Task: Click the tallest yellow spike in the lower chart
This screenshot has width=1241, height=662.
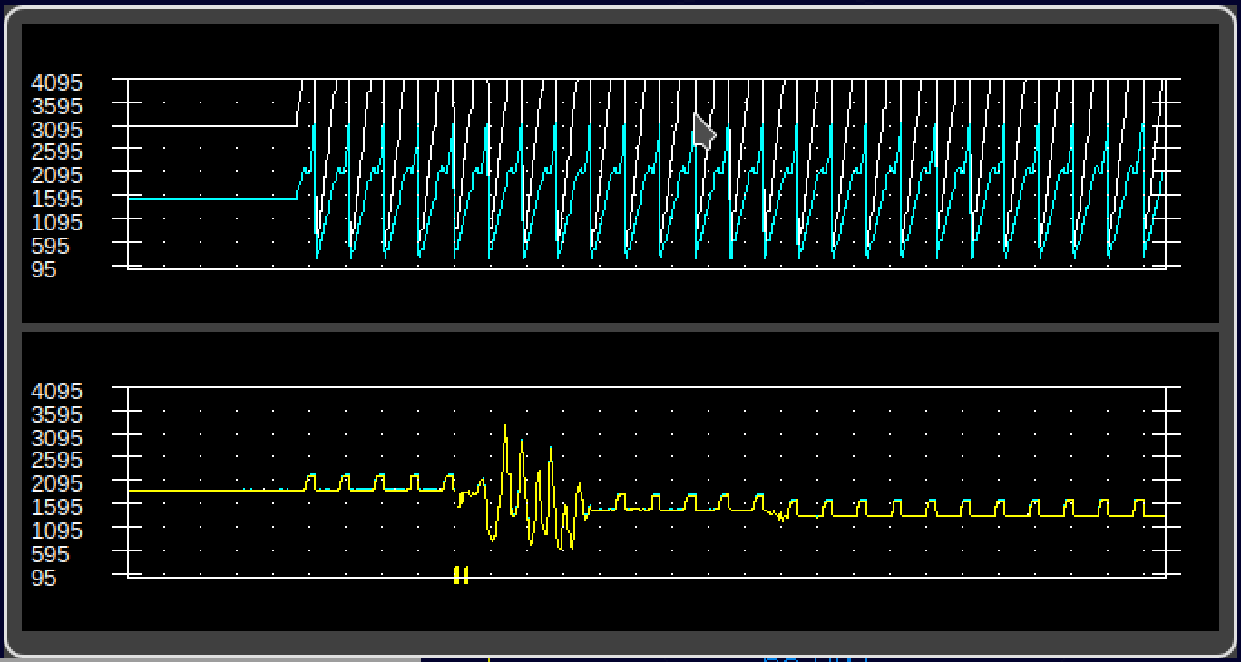Action: coord(505,430)
